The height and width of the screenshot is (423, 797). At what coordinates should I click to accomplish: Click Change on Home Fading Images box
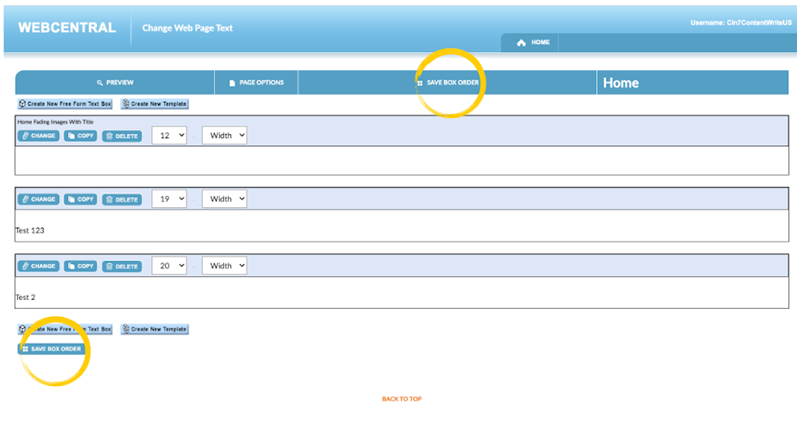click(x=38, y=136)
